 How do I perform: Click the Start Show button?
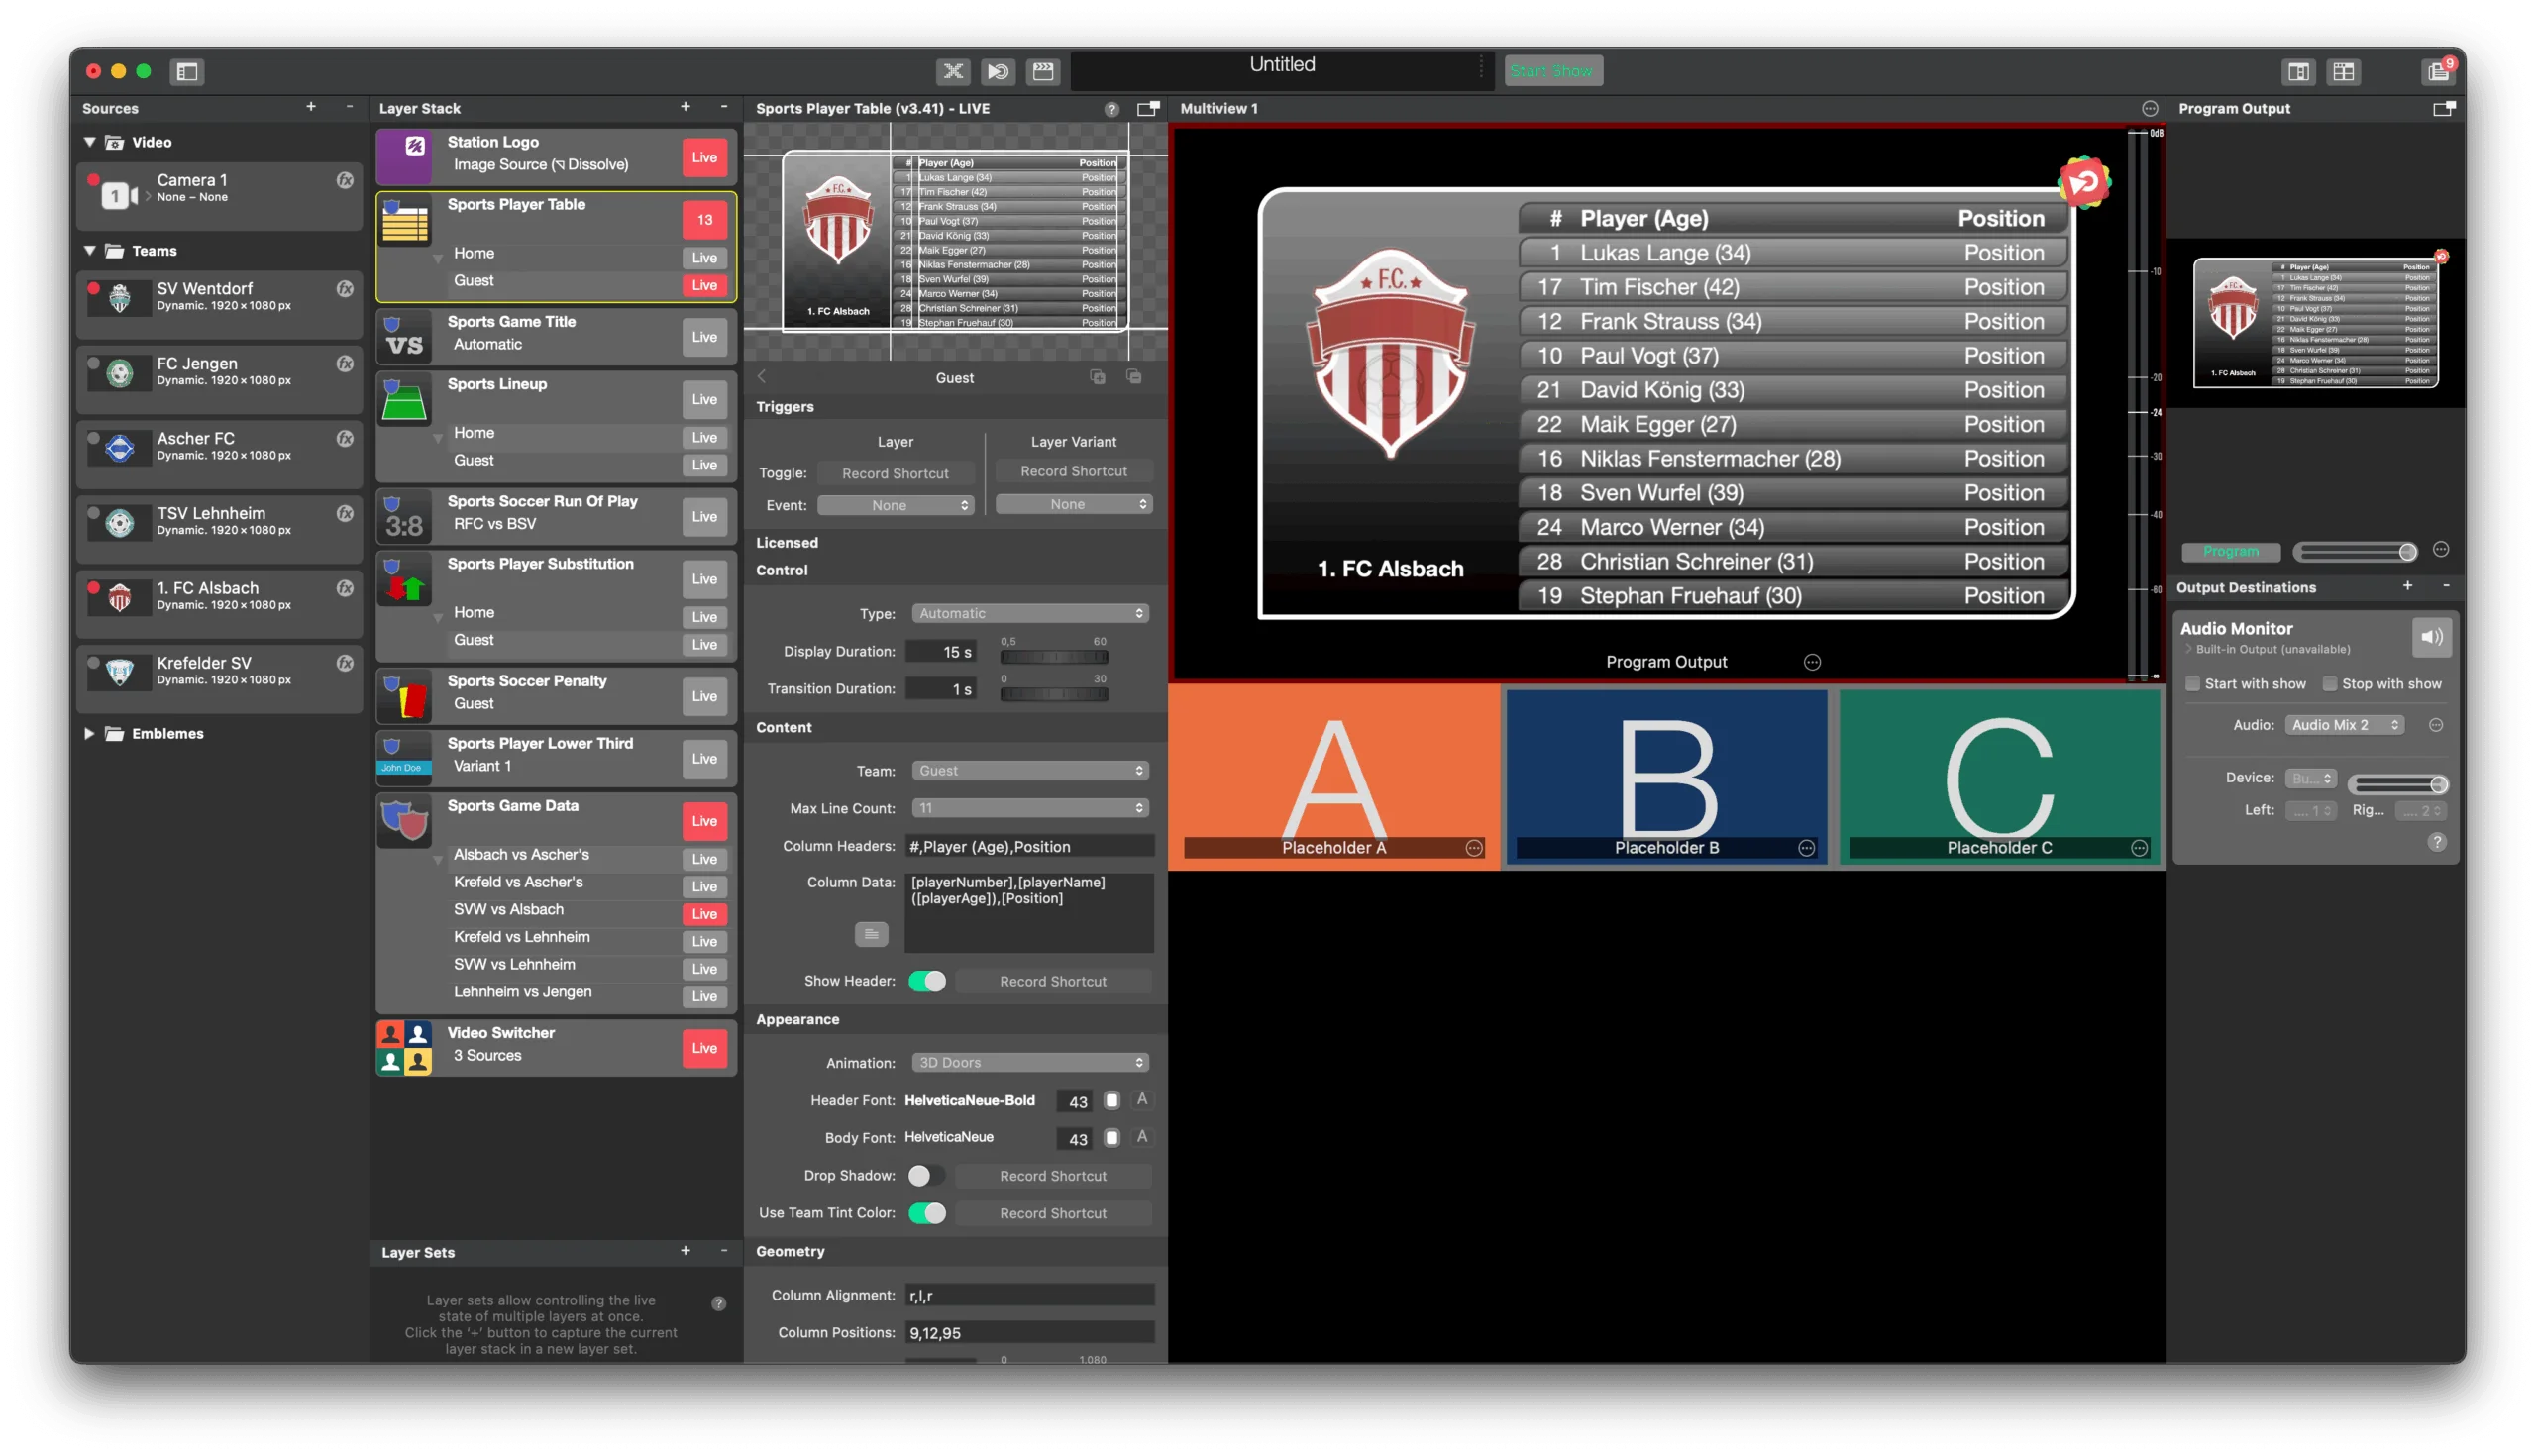[1553, 71]
